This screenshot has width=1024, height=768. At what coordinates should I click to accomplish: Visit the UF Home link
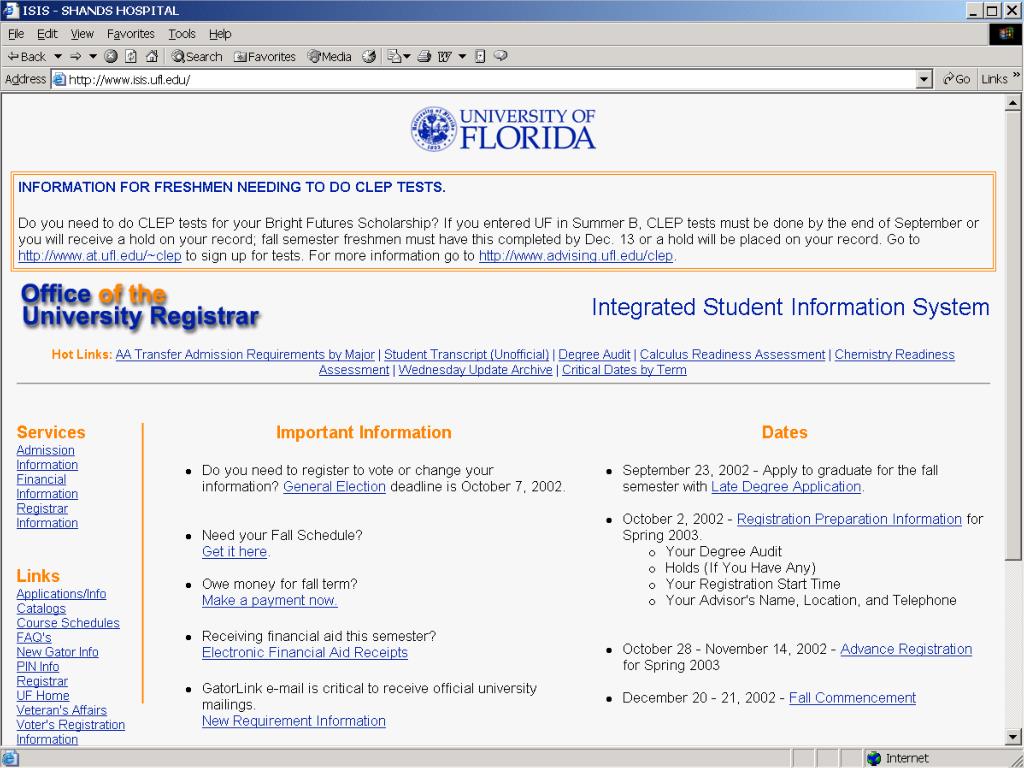pos(43,696)
